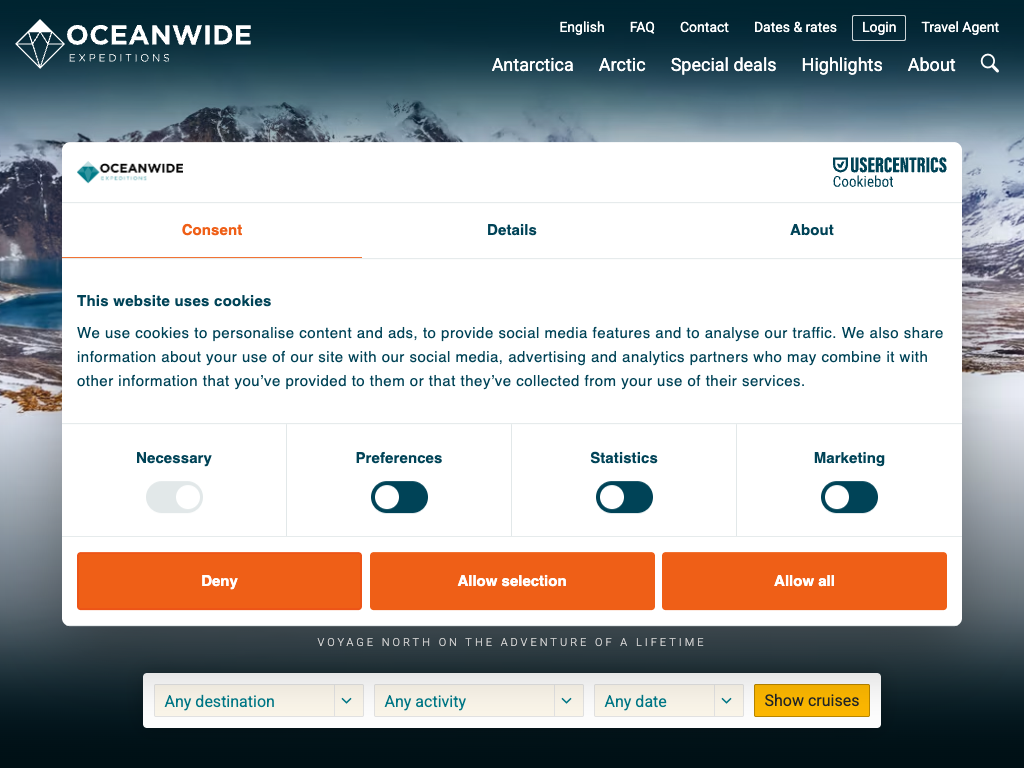Click the Login link in header
This screenshot has width=1024, height=768.
click(878, 28)
